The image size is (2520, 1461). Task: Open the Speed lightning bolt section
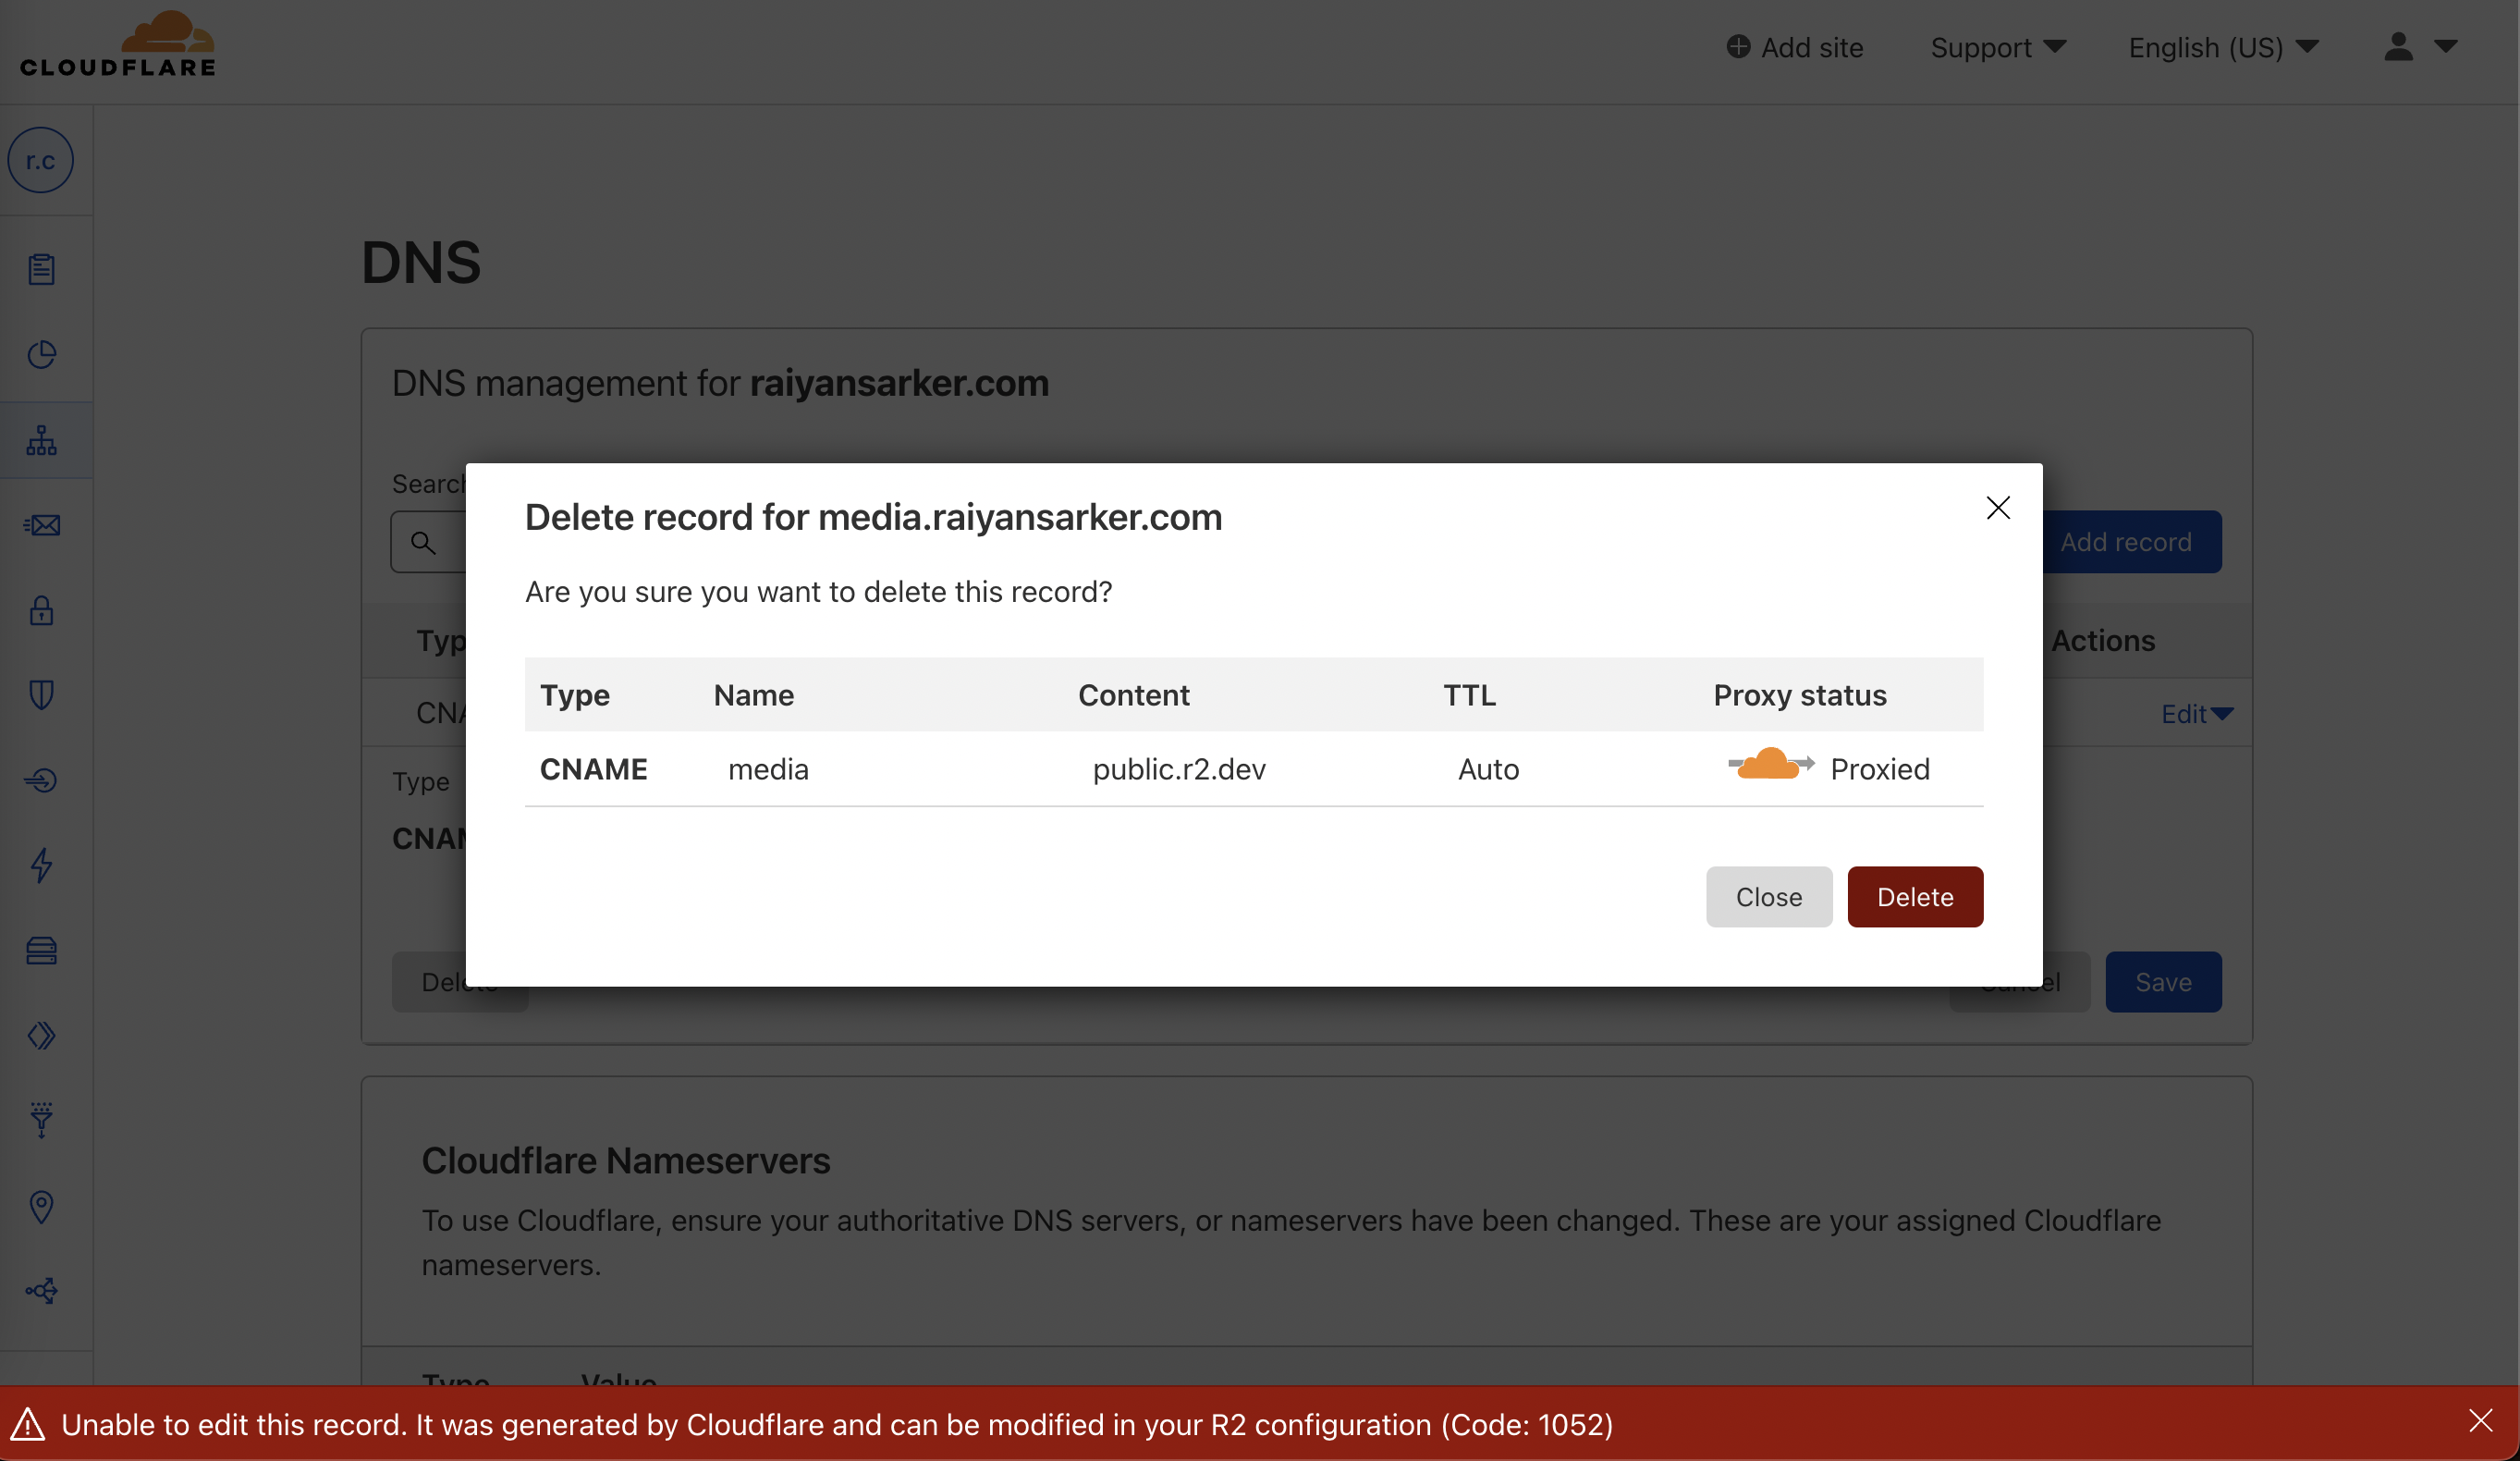(41, 866)
